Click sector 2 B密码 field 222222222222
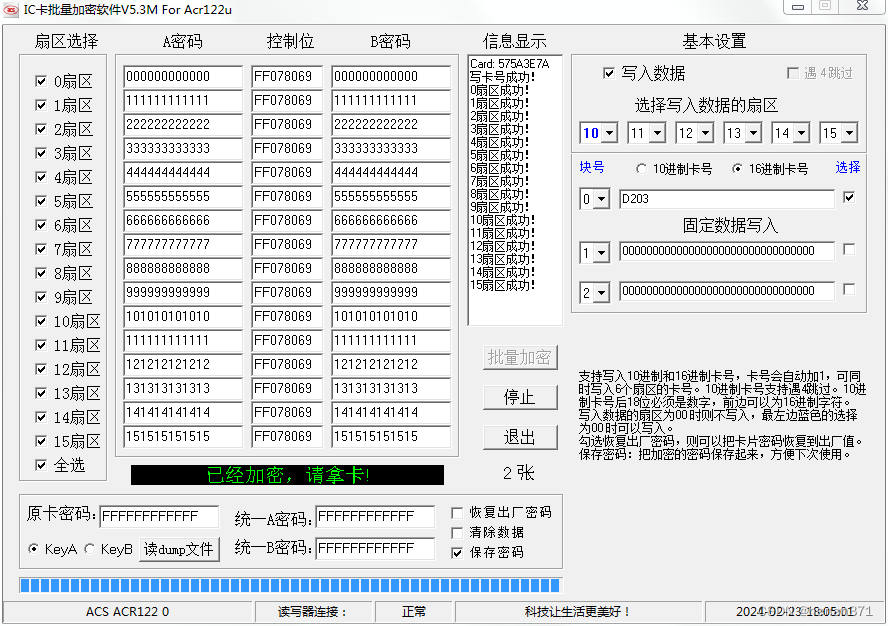The image size is (888, 626). [x=391, y=125]
